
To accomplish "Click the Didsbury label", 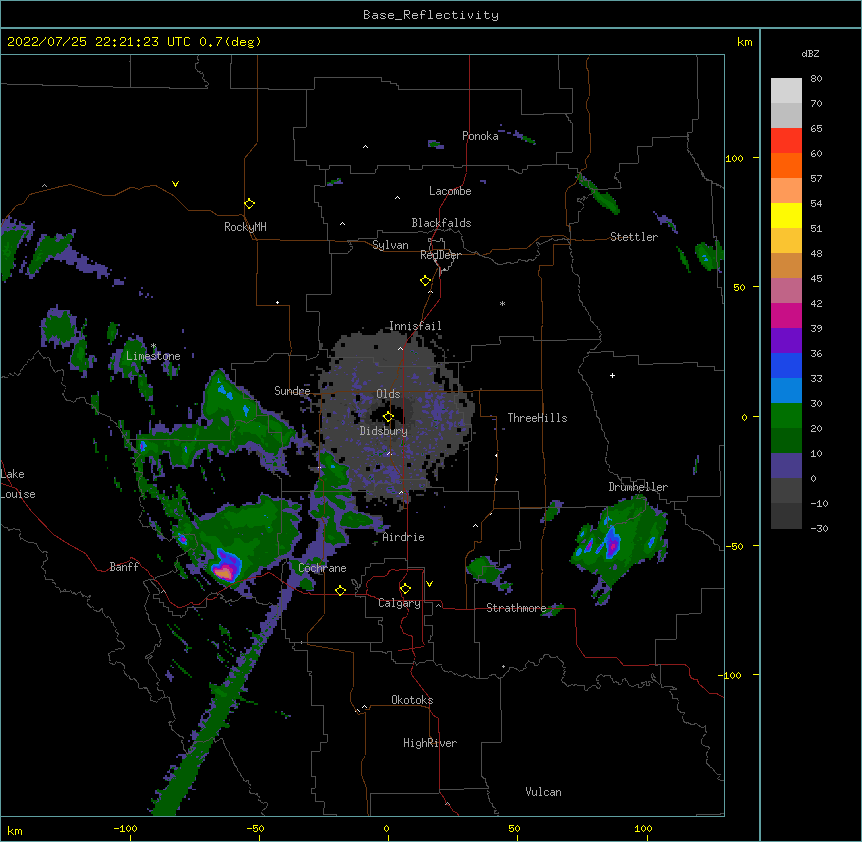I will (384, 431).
